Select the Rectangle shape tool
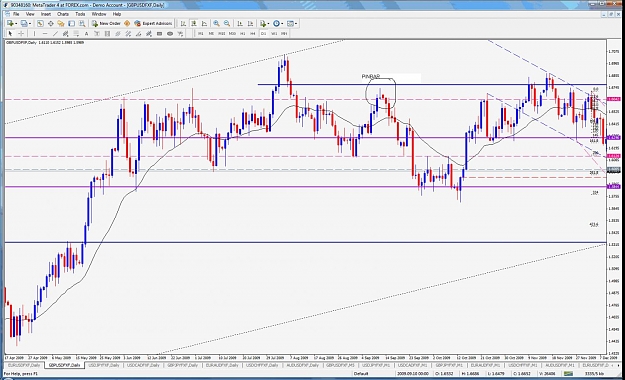Image resolution: width=625 pixels, height=380 pixels. click(x=159, y=33)
